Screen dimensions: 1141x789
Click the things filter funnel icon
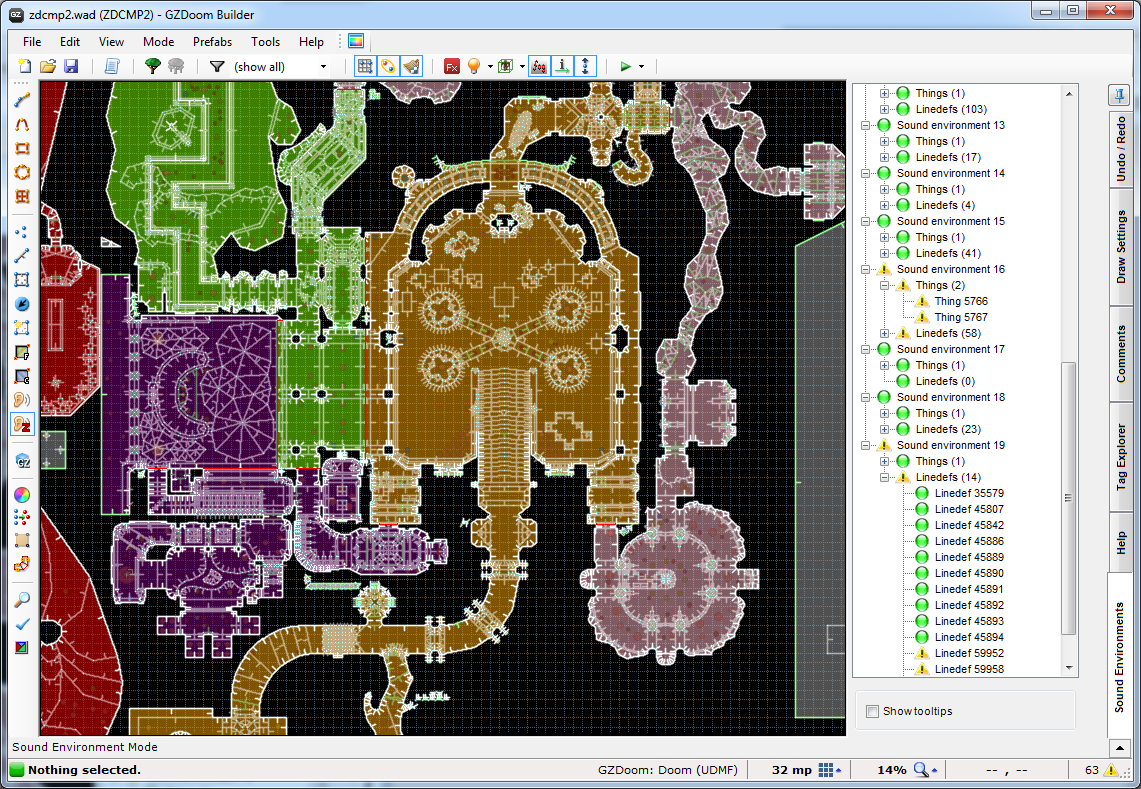pos(217,66)
